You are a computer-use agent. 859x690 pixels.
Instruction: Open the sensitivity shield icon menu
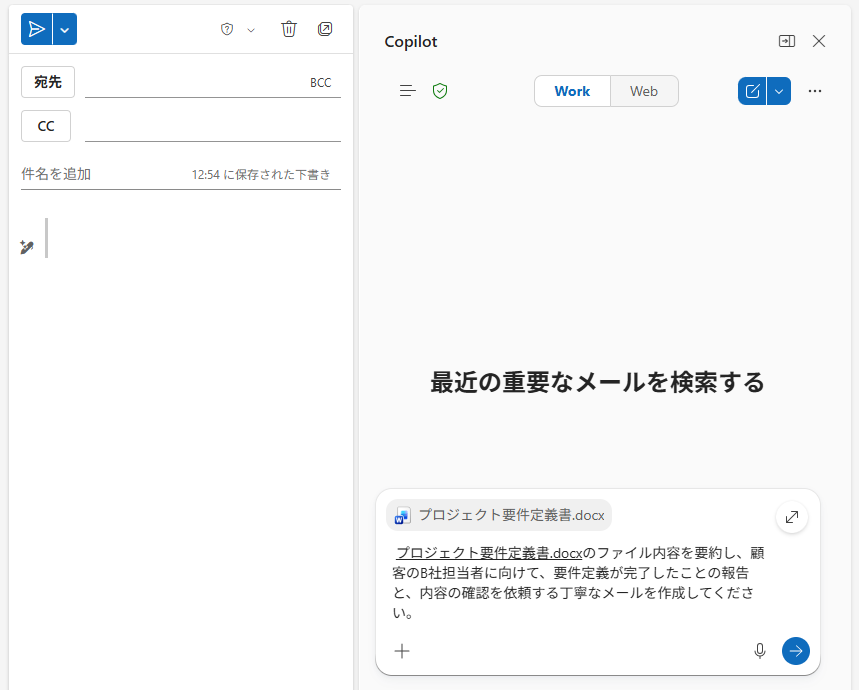coord(227,29)
